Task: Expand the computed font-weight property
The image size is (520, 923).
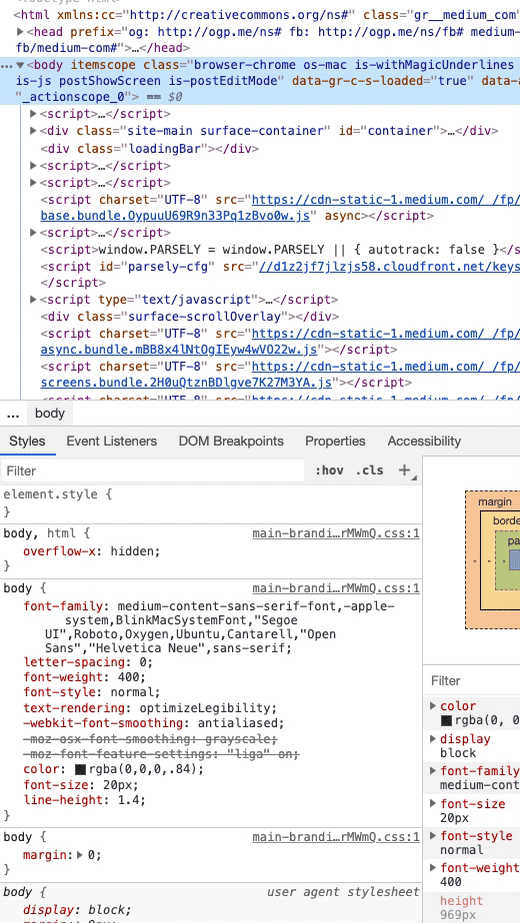Action: point(433,867)
